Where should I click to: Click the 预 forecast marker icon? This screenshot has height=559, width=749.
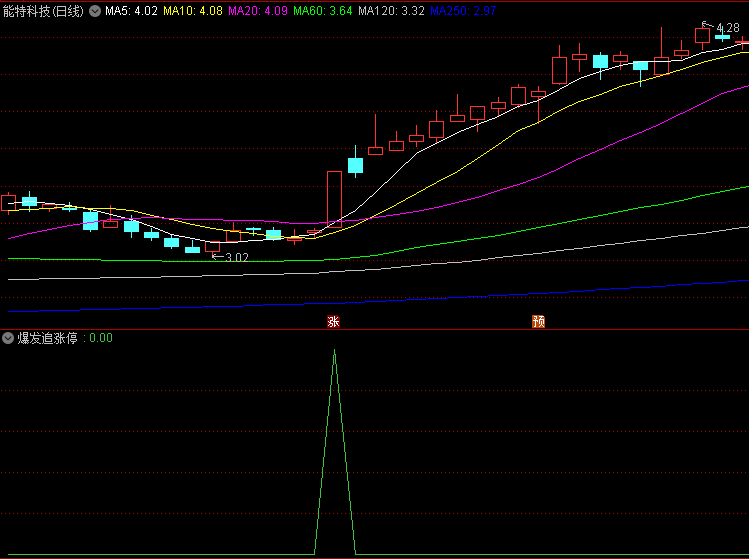(539, 321)
